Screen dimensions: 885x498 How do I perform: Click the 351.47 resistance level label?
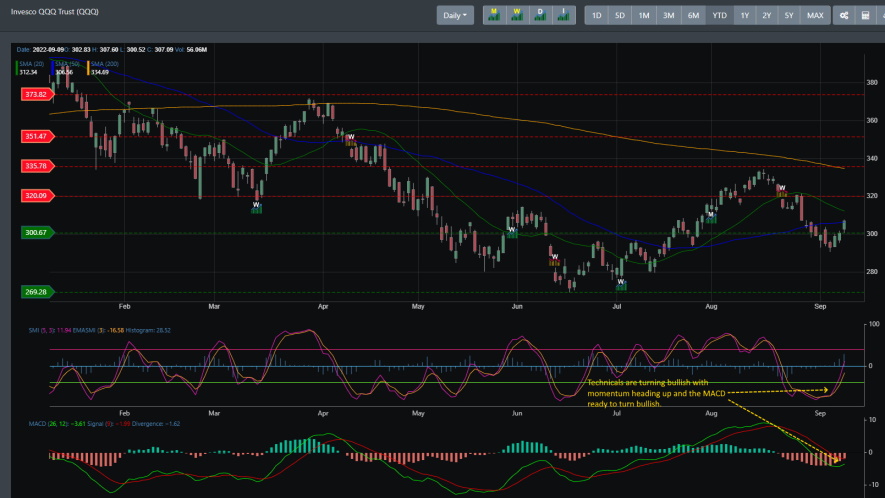click(37, 136)
